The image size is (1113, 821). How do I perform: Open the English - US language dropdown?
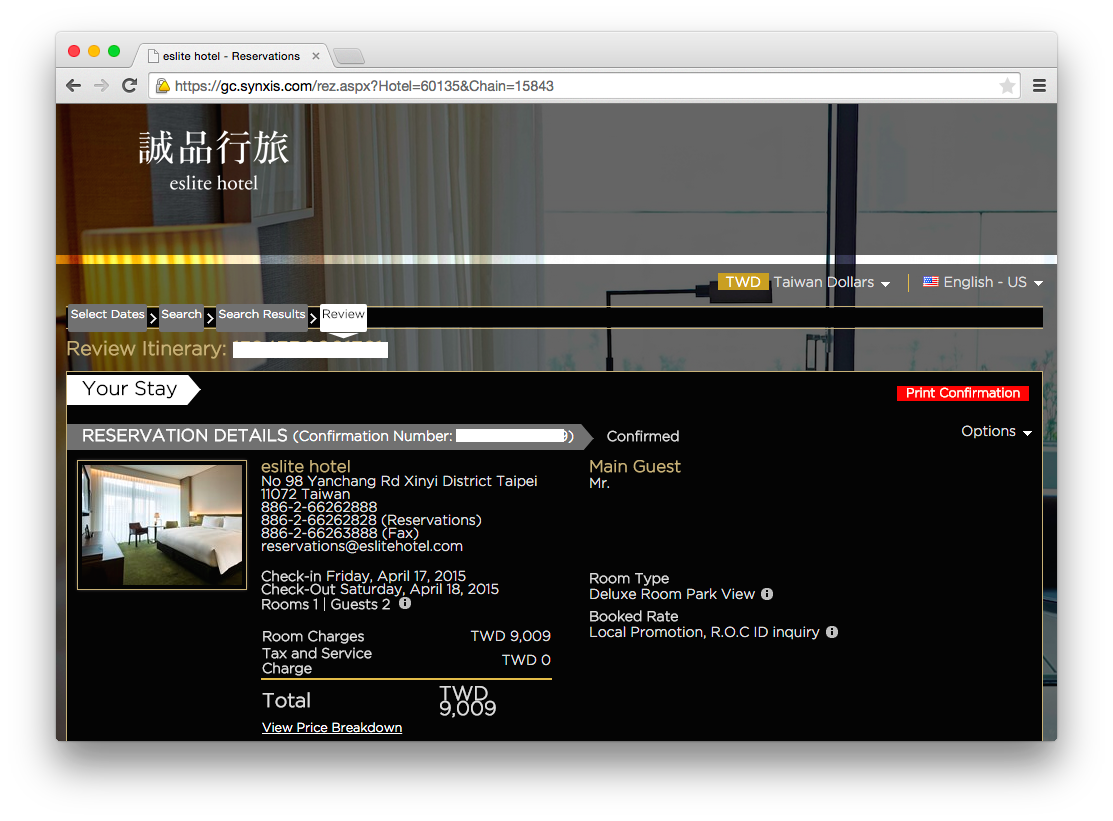(x=992, y=282)
